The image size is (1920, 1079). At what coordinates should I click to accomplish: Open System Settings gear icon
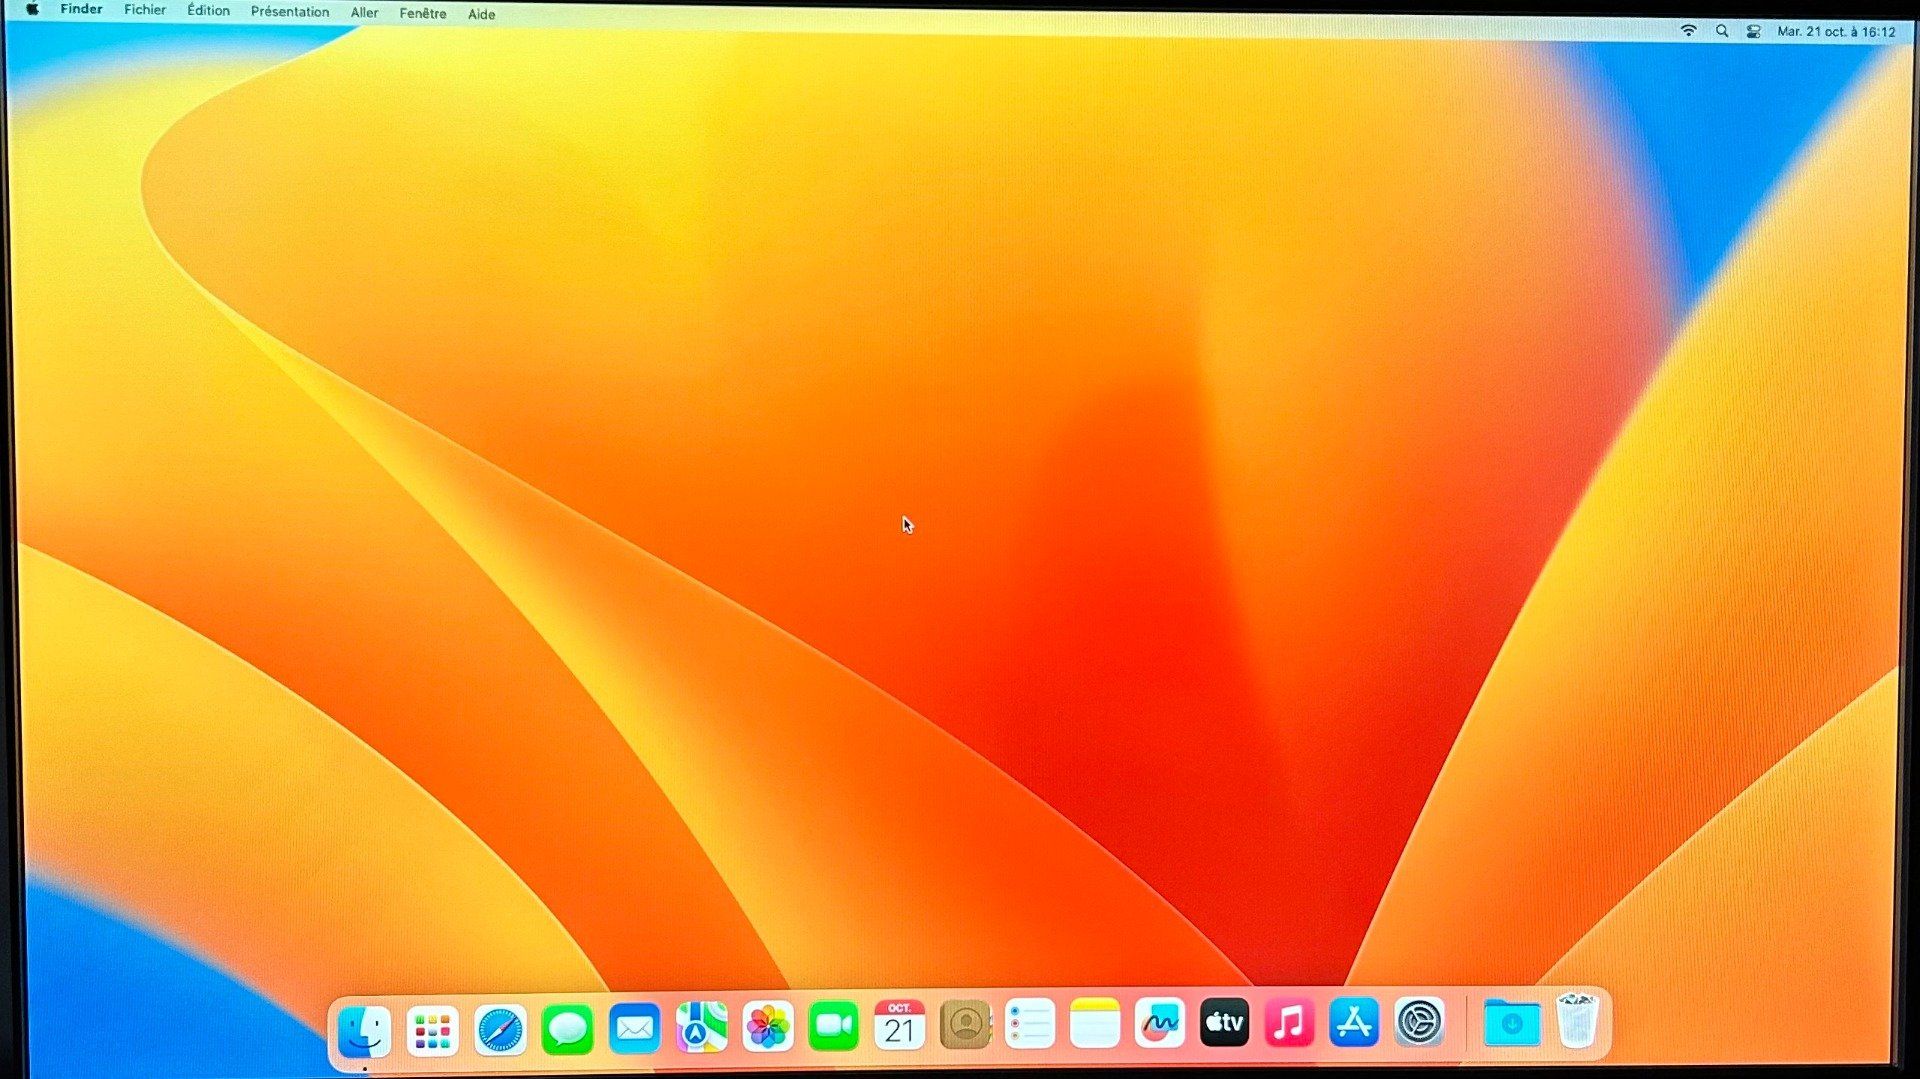(1419, 1022)
